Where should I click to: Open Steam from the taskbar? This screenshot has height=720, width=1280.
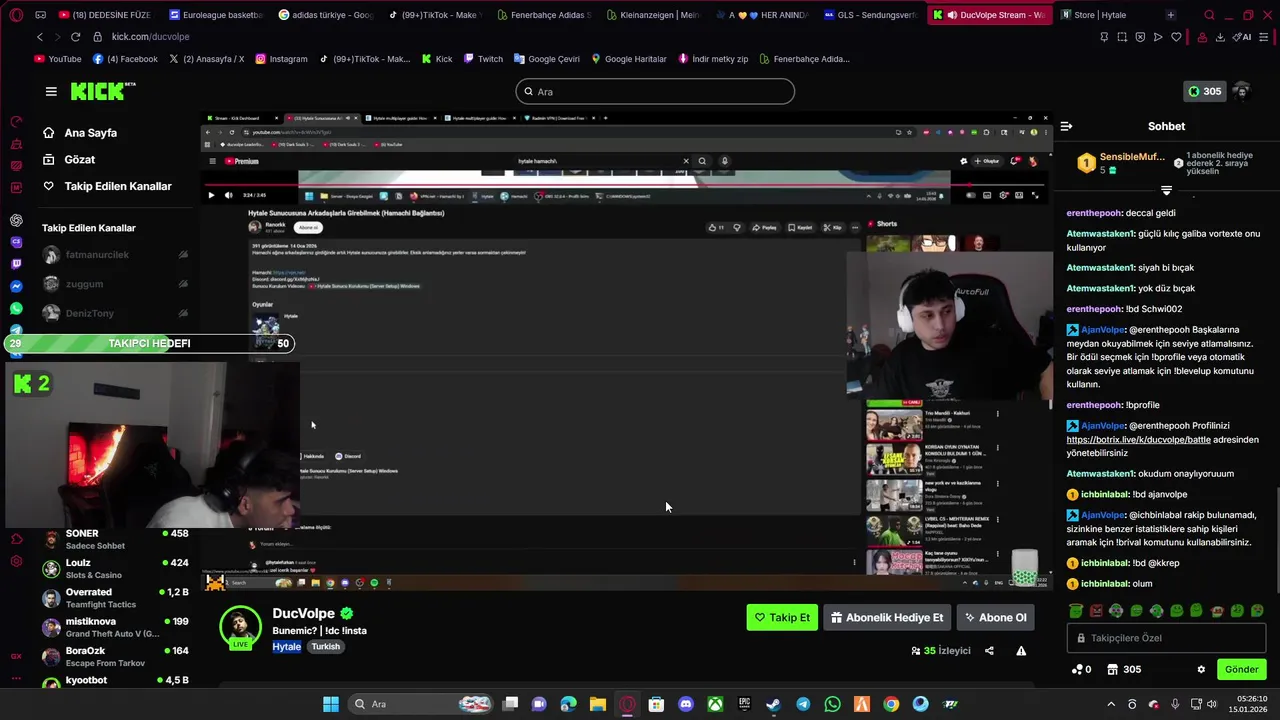[x=773, y=704]
